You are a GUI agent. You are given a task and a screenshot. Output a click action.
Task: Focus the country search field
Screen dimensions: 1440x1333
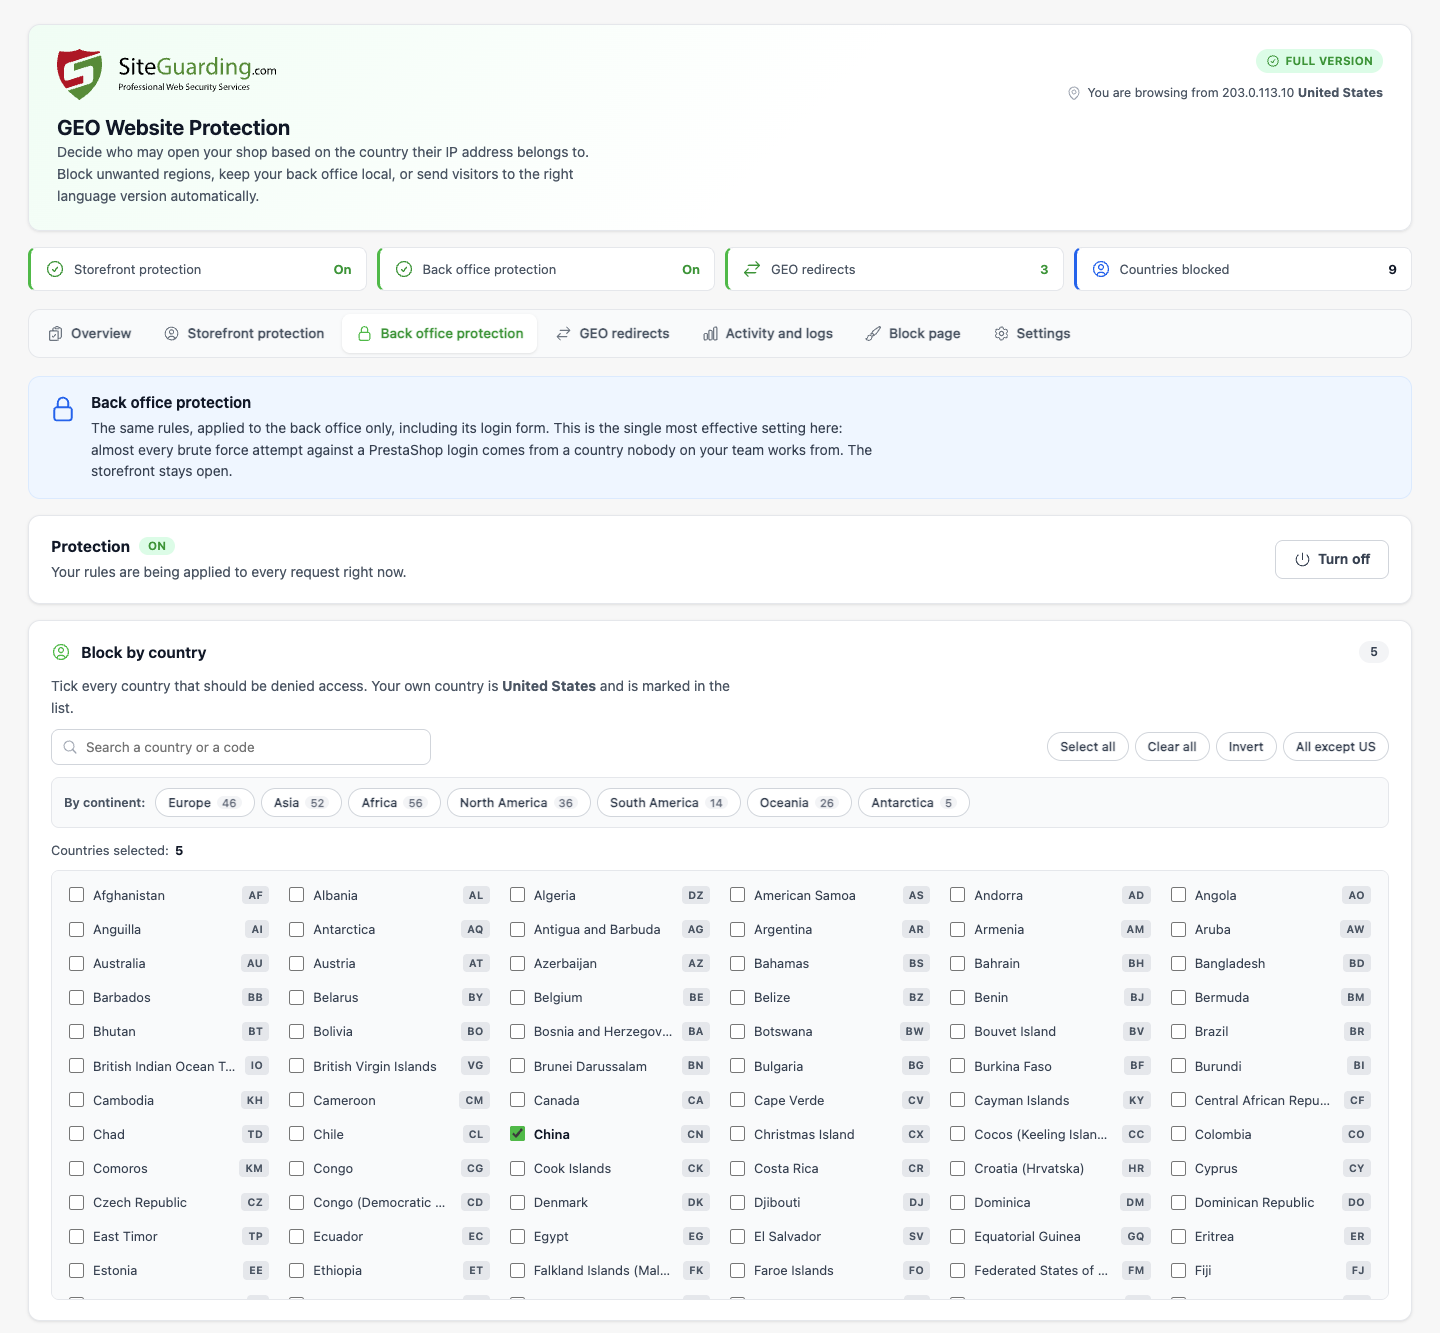tap(241, 747)
